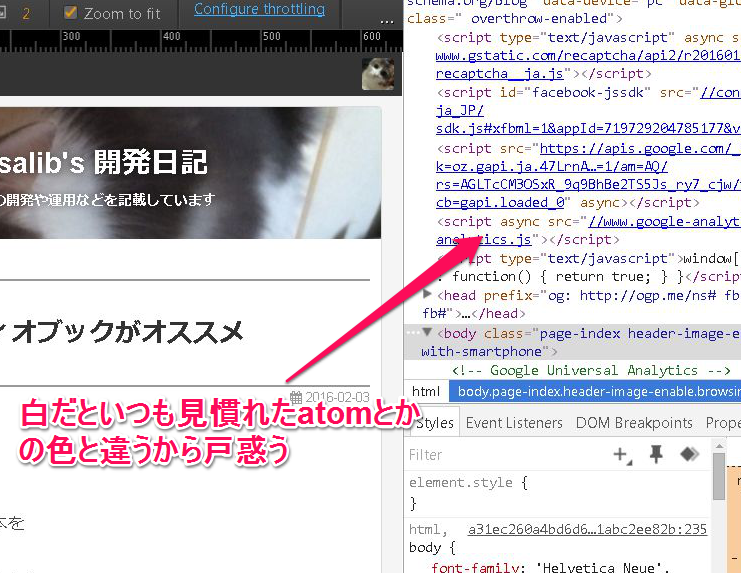This screenshot has height=573, width=741.
Task: Click the ruler mark labeled 500
Action: click(271, 36)
